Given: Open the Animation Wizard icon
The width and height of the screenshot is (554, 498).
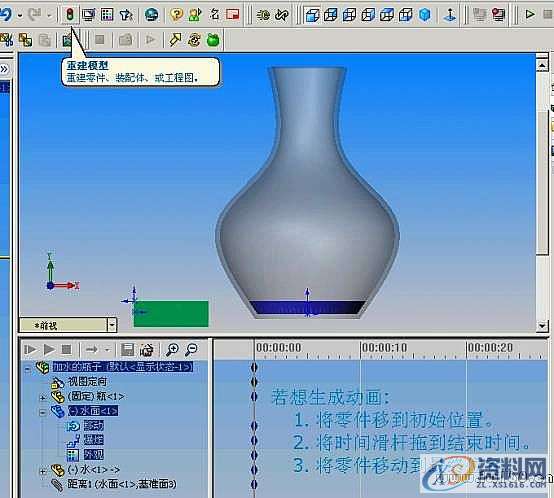Looking at the screenshot, I should tap(147, 350).
